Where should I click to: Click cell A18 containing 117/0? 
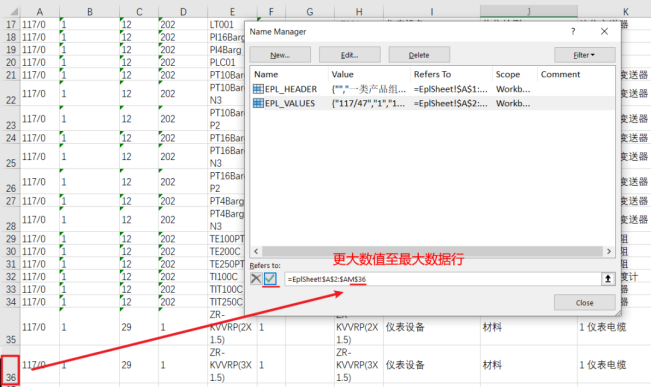click(40, 37)
